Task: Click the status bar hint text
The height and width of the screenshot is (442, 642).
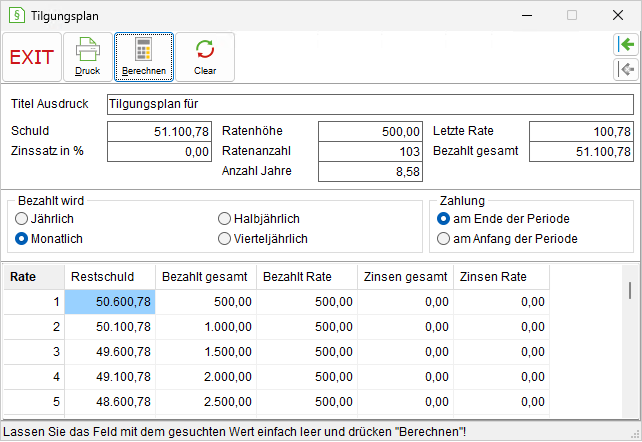Action: point(234,432)
